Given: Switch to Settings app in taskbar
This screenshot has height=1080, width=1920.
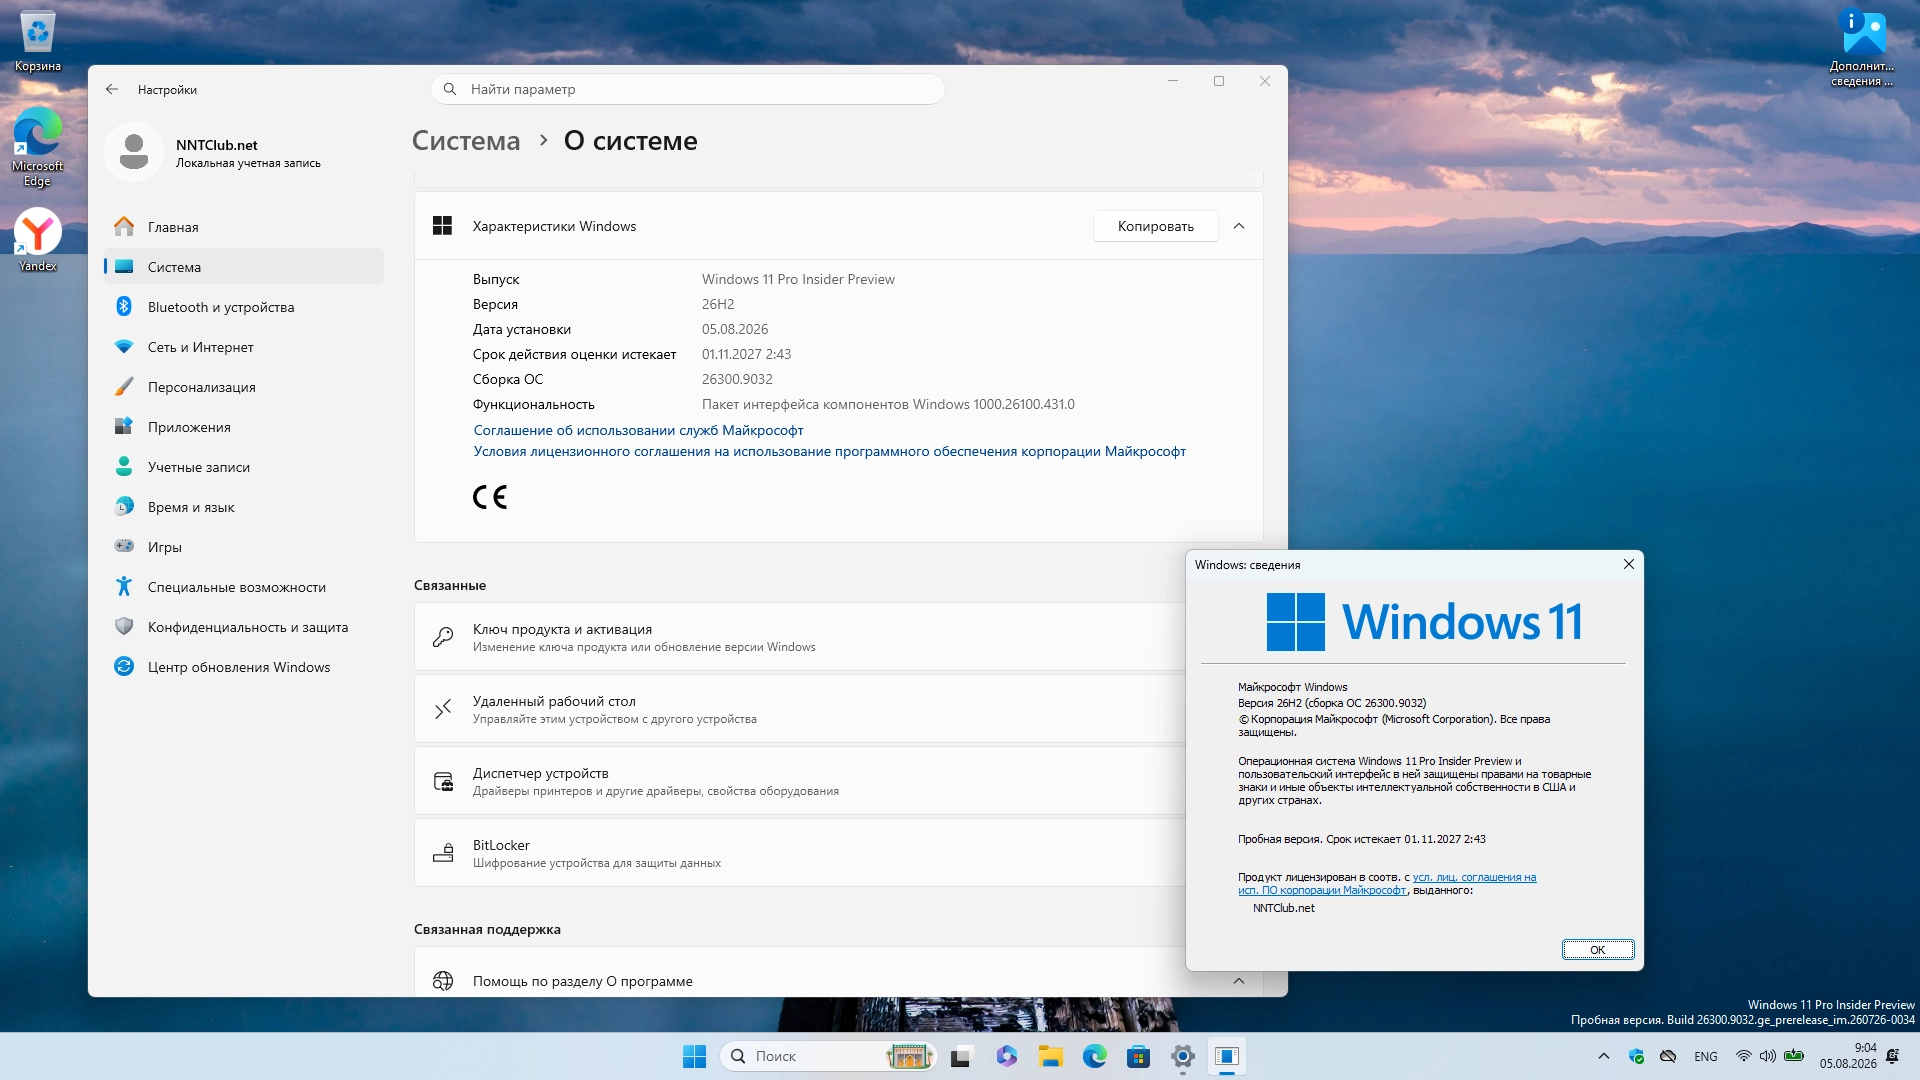Looking at the screenshot, I should pyautogui.click(x=1183, y=1056).
